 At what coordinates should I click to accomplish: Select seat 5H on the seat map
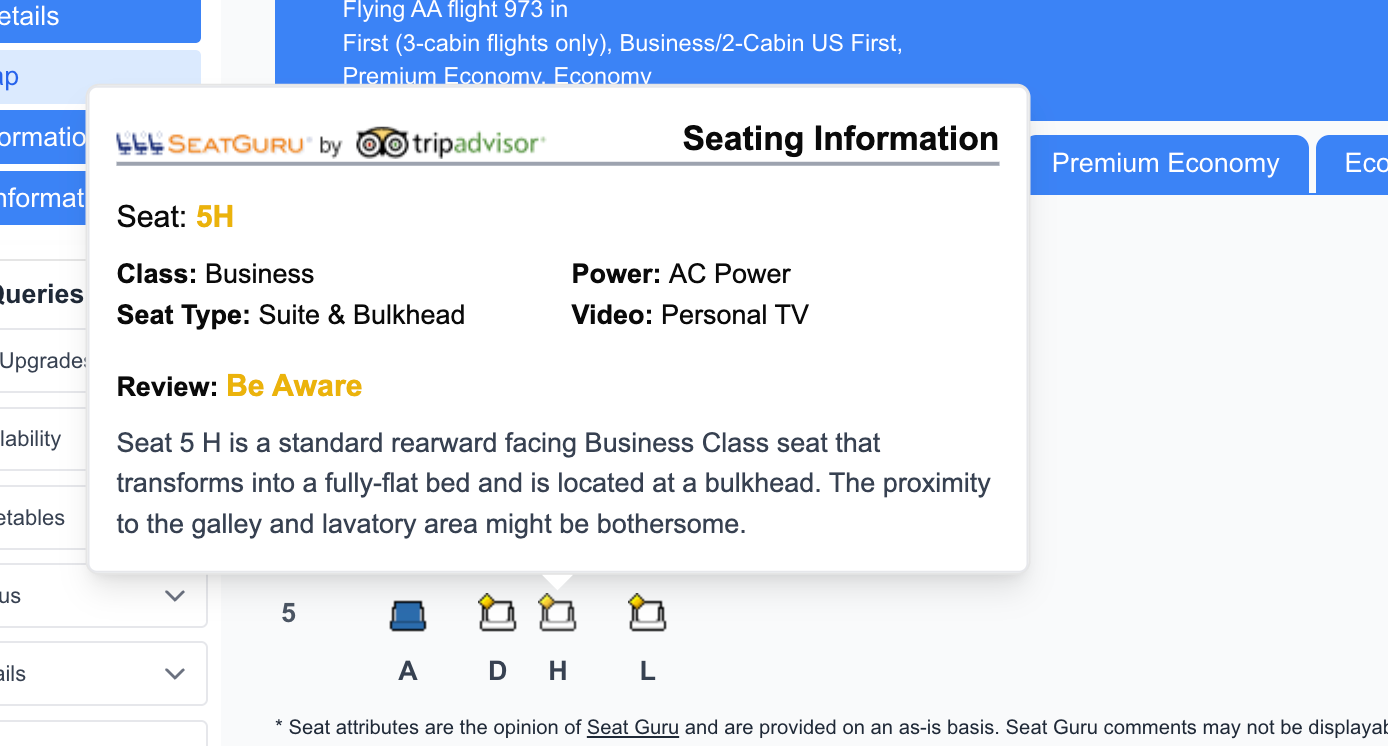(x=558, y=615)
